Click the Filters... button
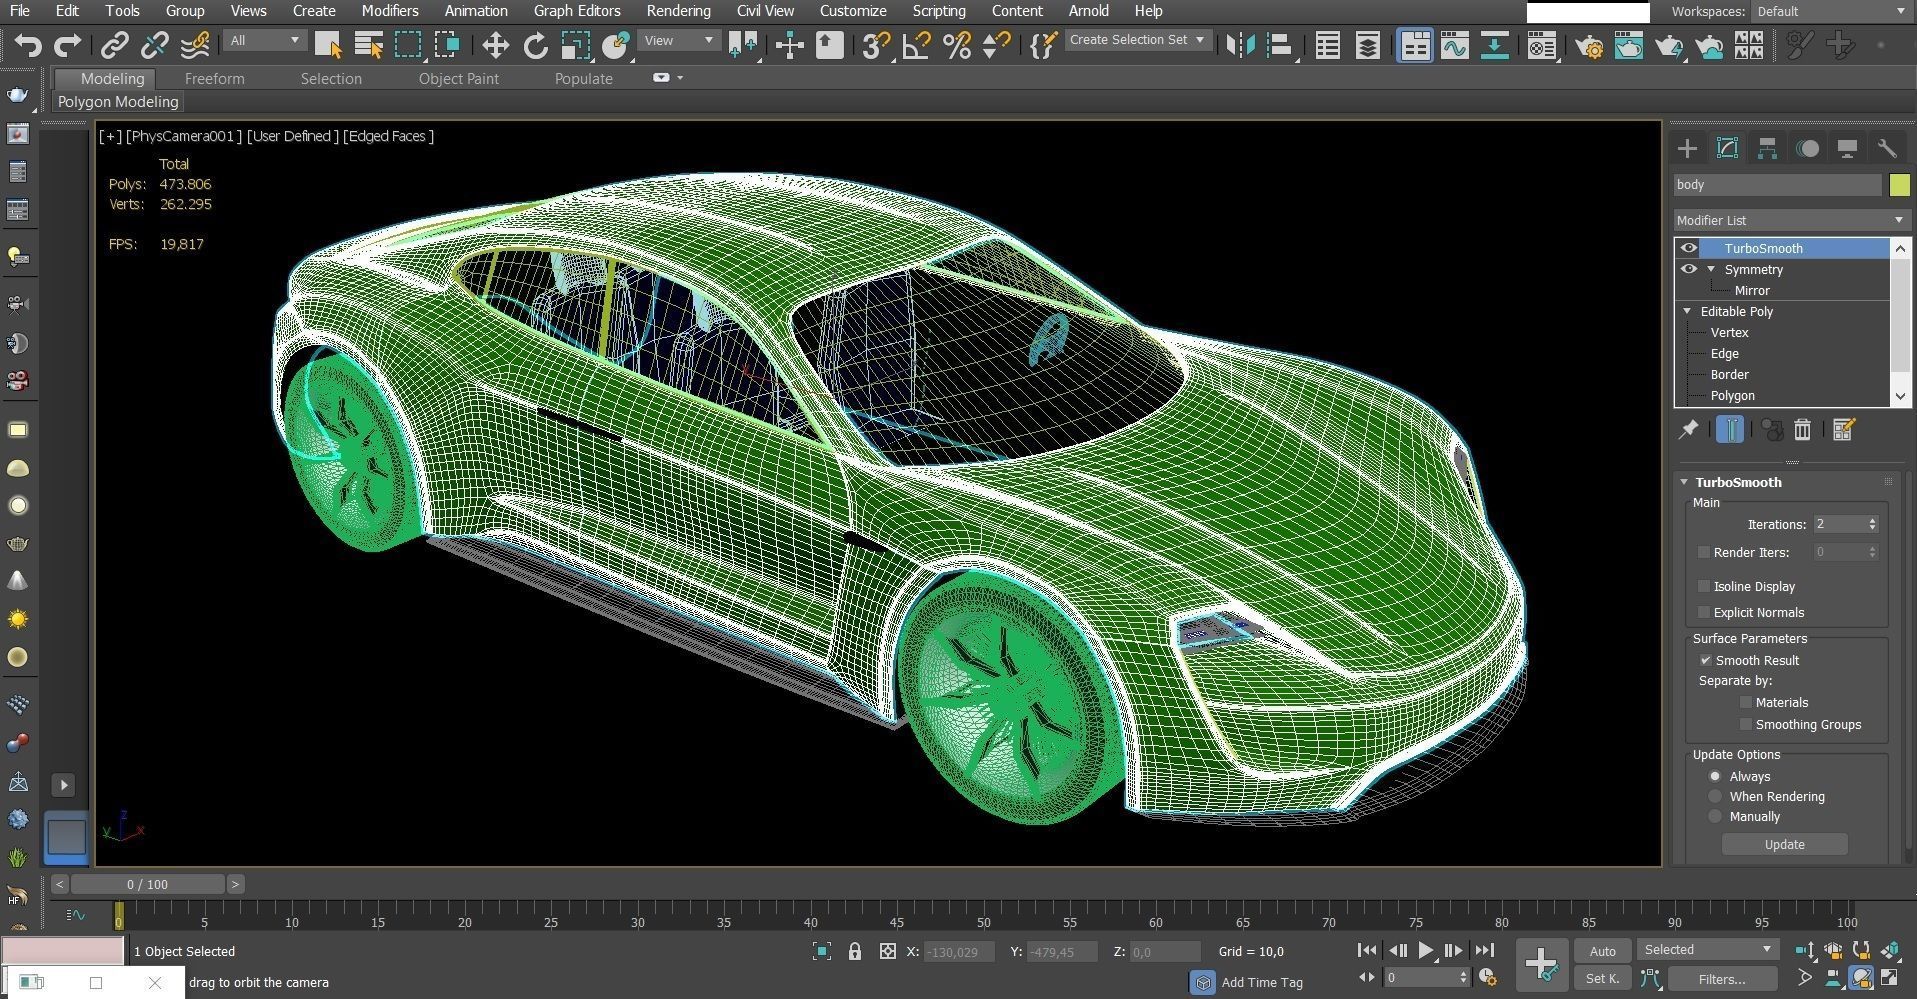The image size is (1917, 999). point(1721,979)
